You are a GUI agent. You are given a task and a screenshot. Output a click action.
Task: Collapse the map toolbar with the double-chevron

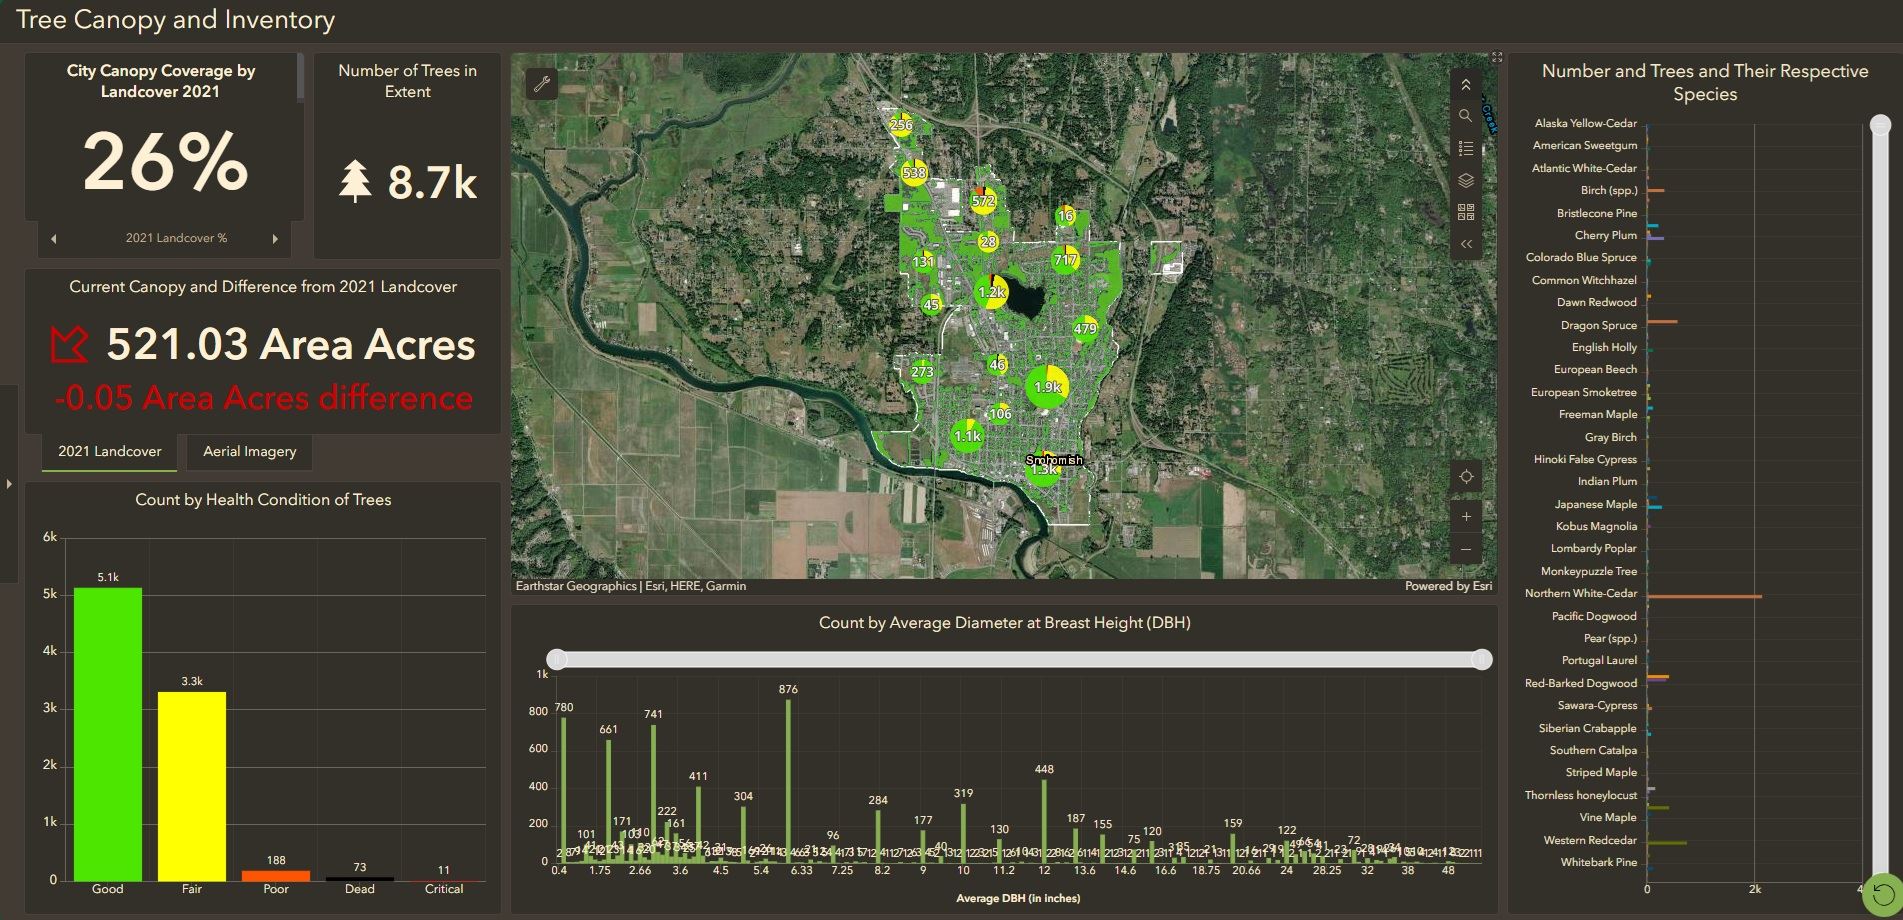click(x=1466, y=243)
